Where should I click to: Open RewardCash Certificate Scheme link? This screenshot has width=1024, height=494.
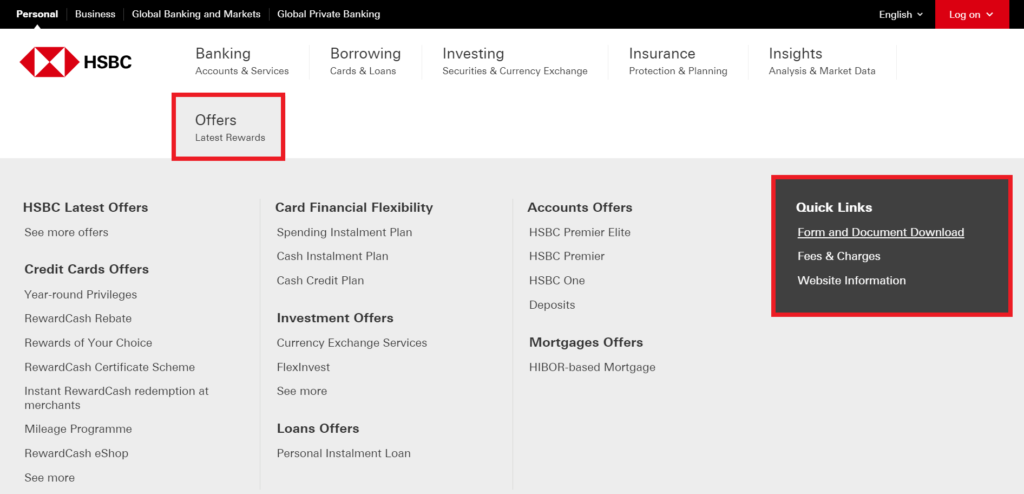(x=109, y=367)
